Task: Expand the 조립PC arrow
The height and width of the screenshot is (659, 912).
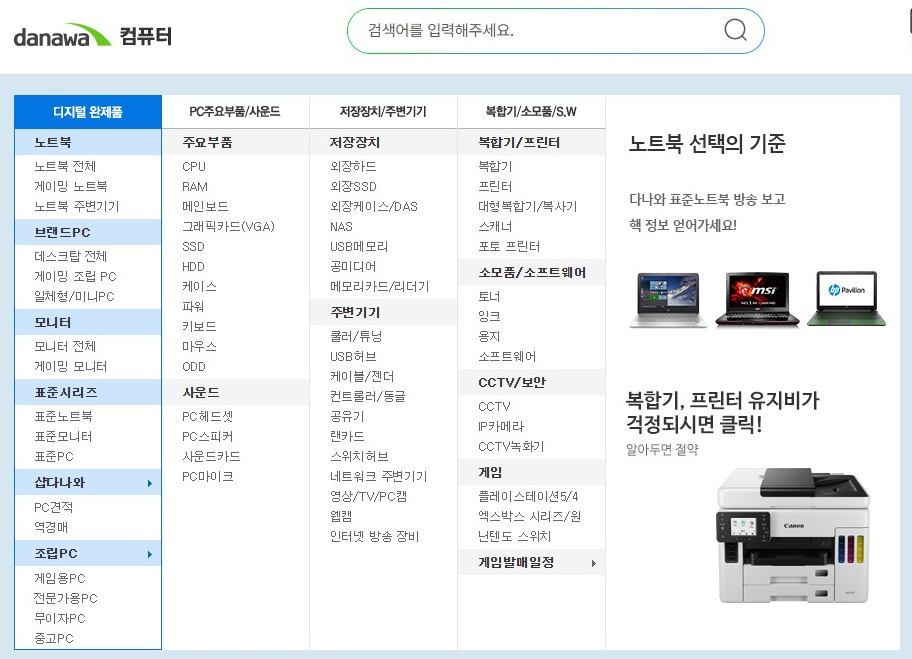Action: tap(149, 554)
